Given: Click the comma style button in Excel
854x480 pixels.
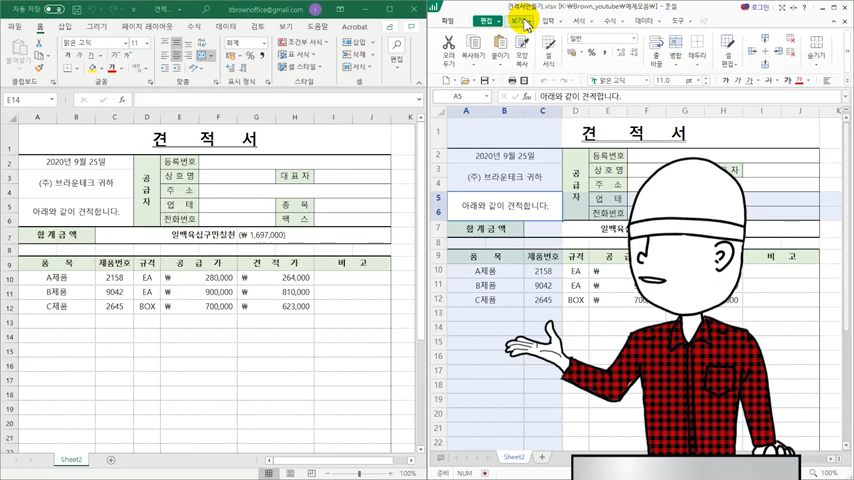Looking at the screenshot, I should pyautogui.click(x=262, y=55).
